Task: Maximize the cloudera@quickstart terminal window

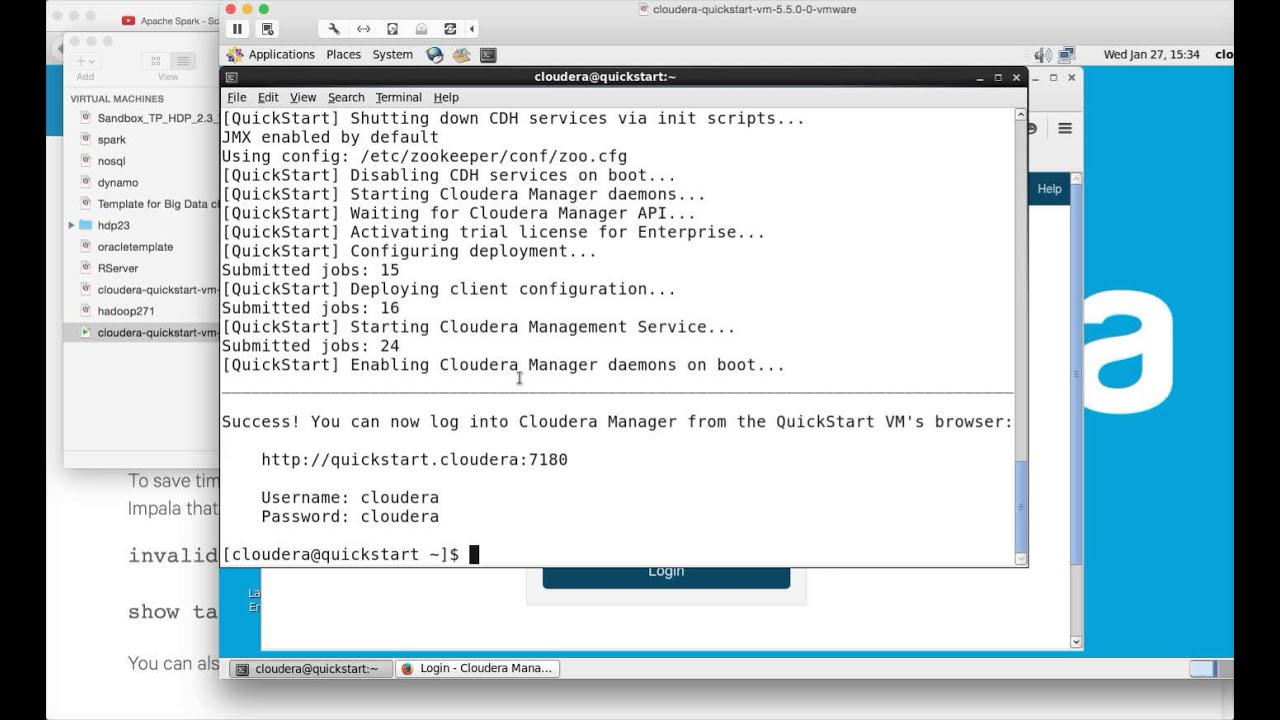Action: coord(998,77)
